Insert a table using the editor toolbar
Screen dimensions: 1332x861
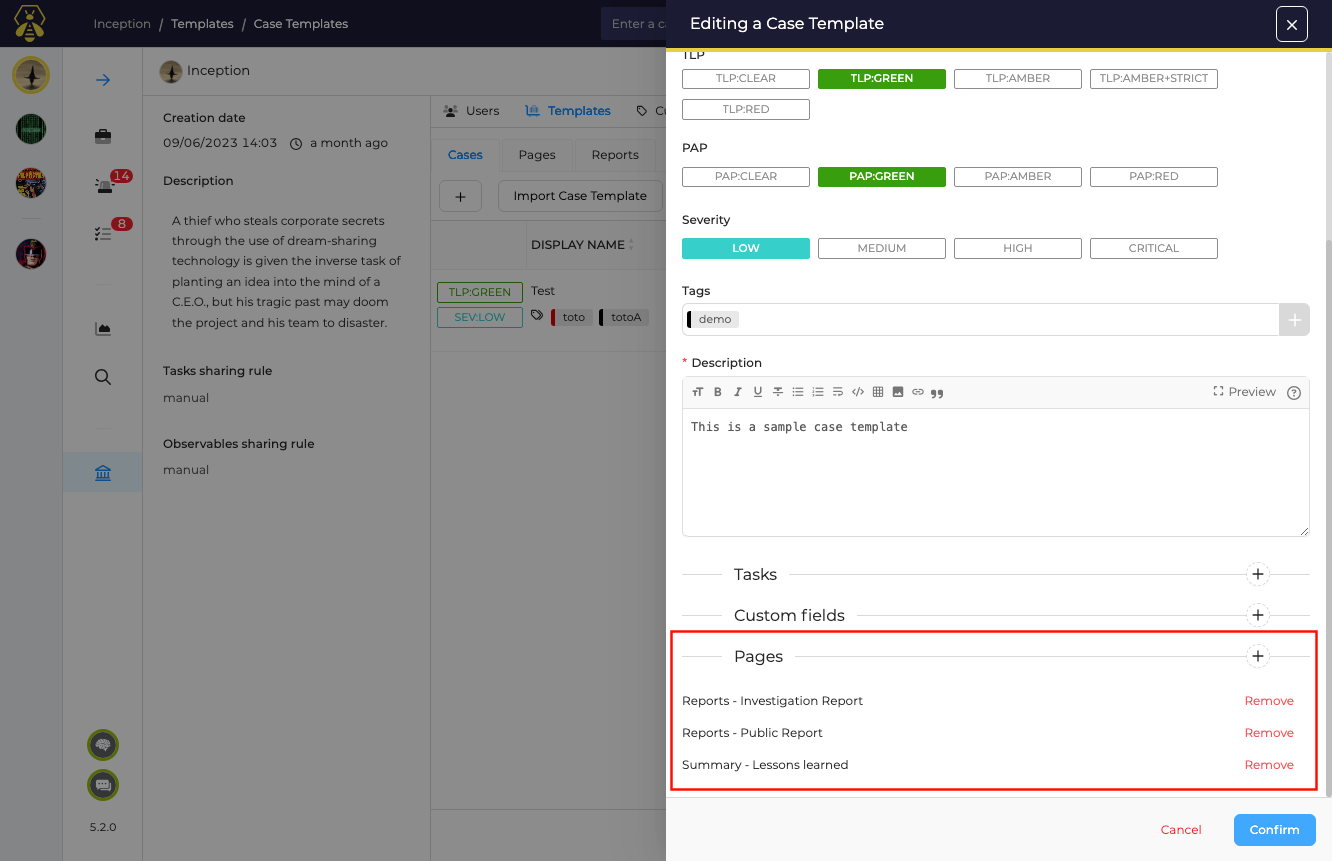(878, 392)
